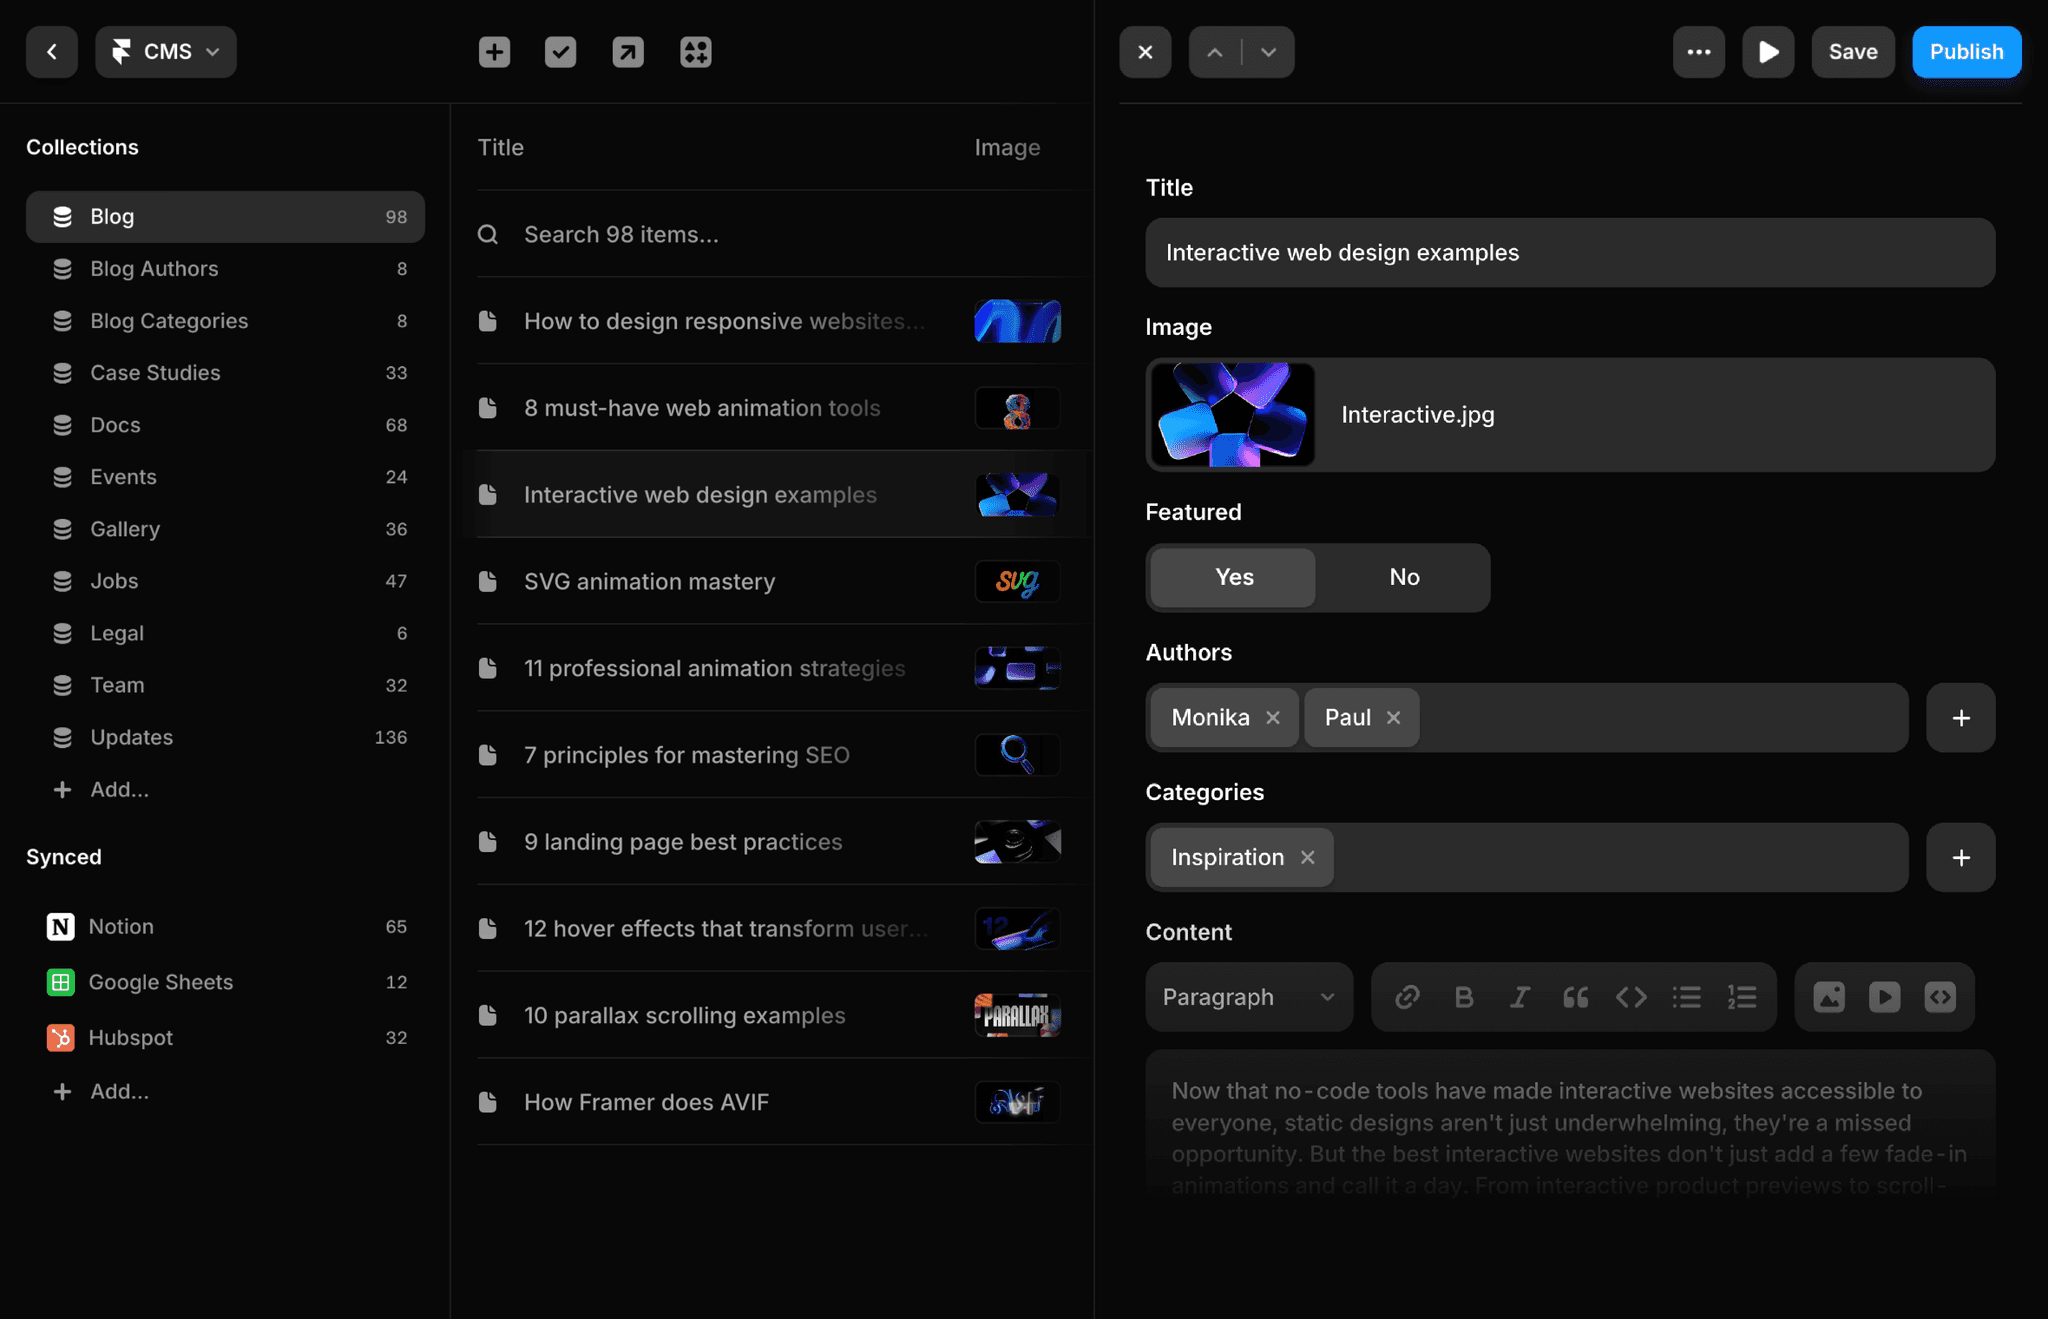Click the checkmark select icon in toolbar
The image size is (2048, 1319).
click(x=560, y=52)
